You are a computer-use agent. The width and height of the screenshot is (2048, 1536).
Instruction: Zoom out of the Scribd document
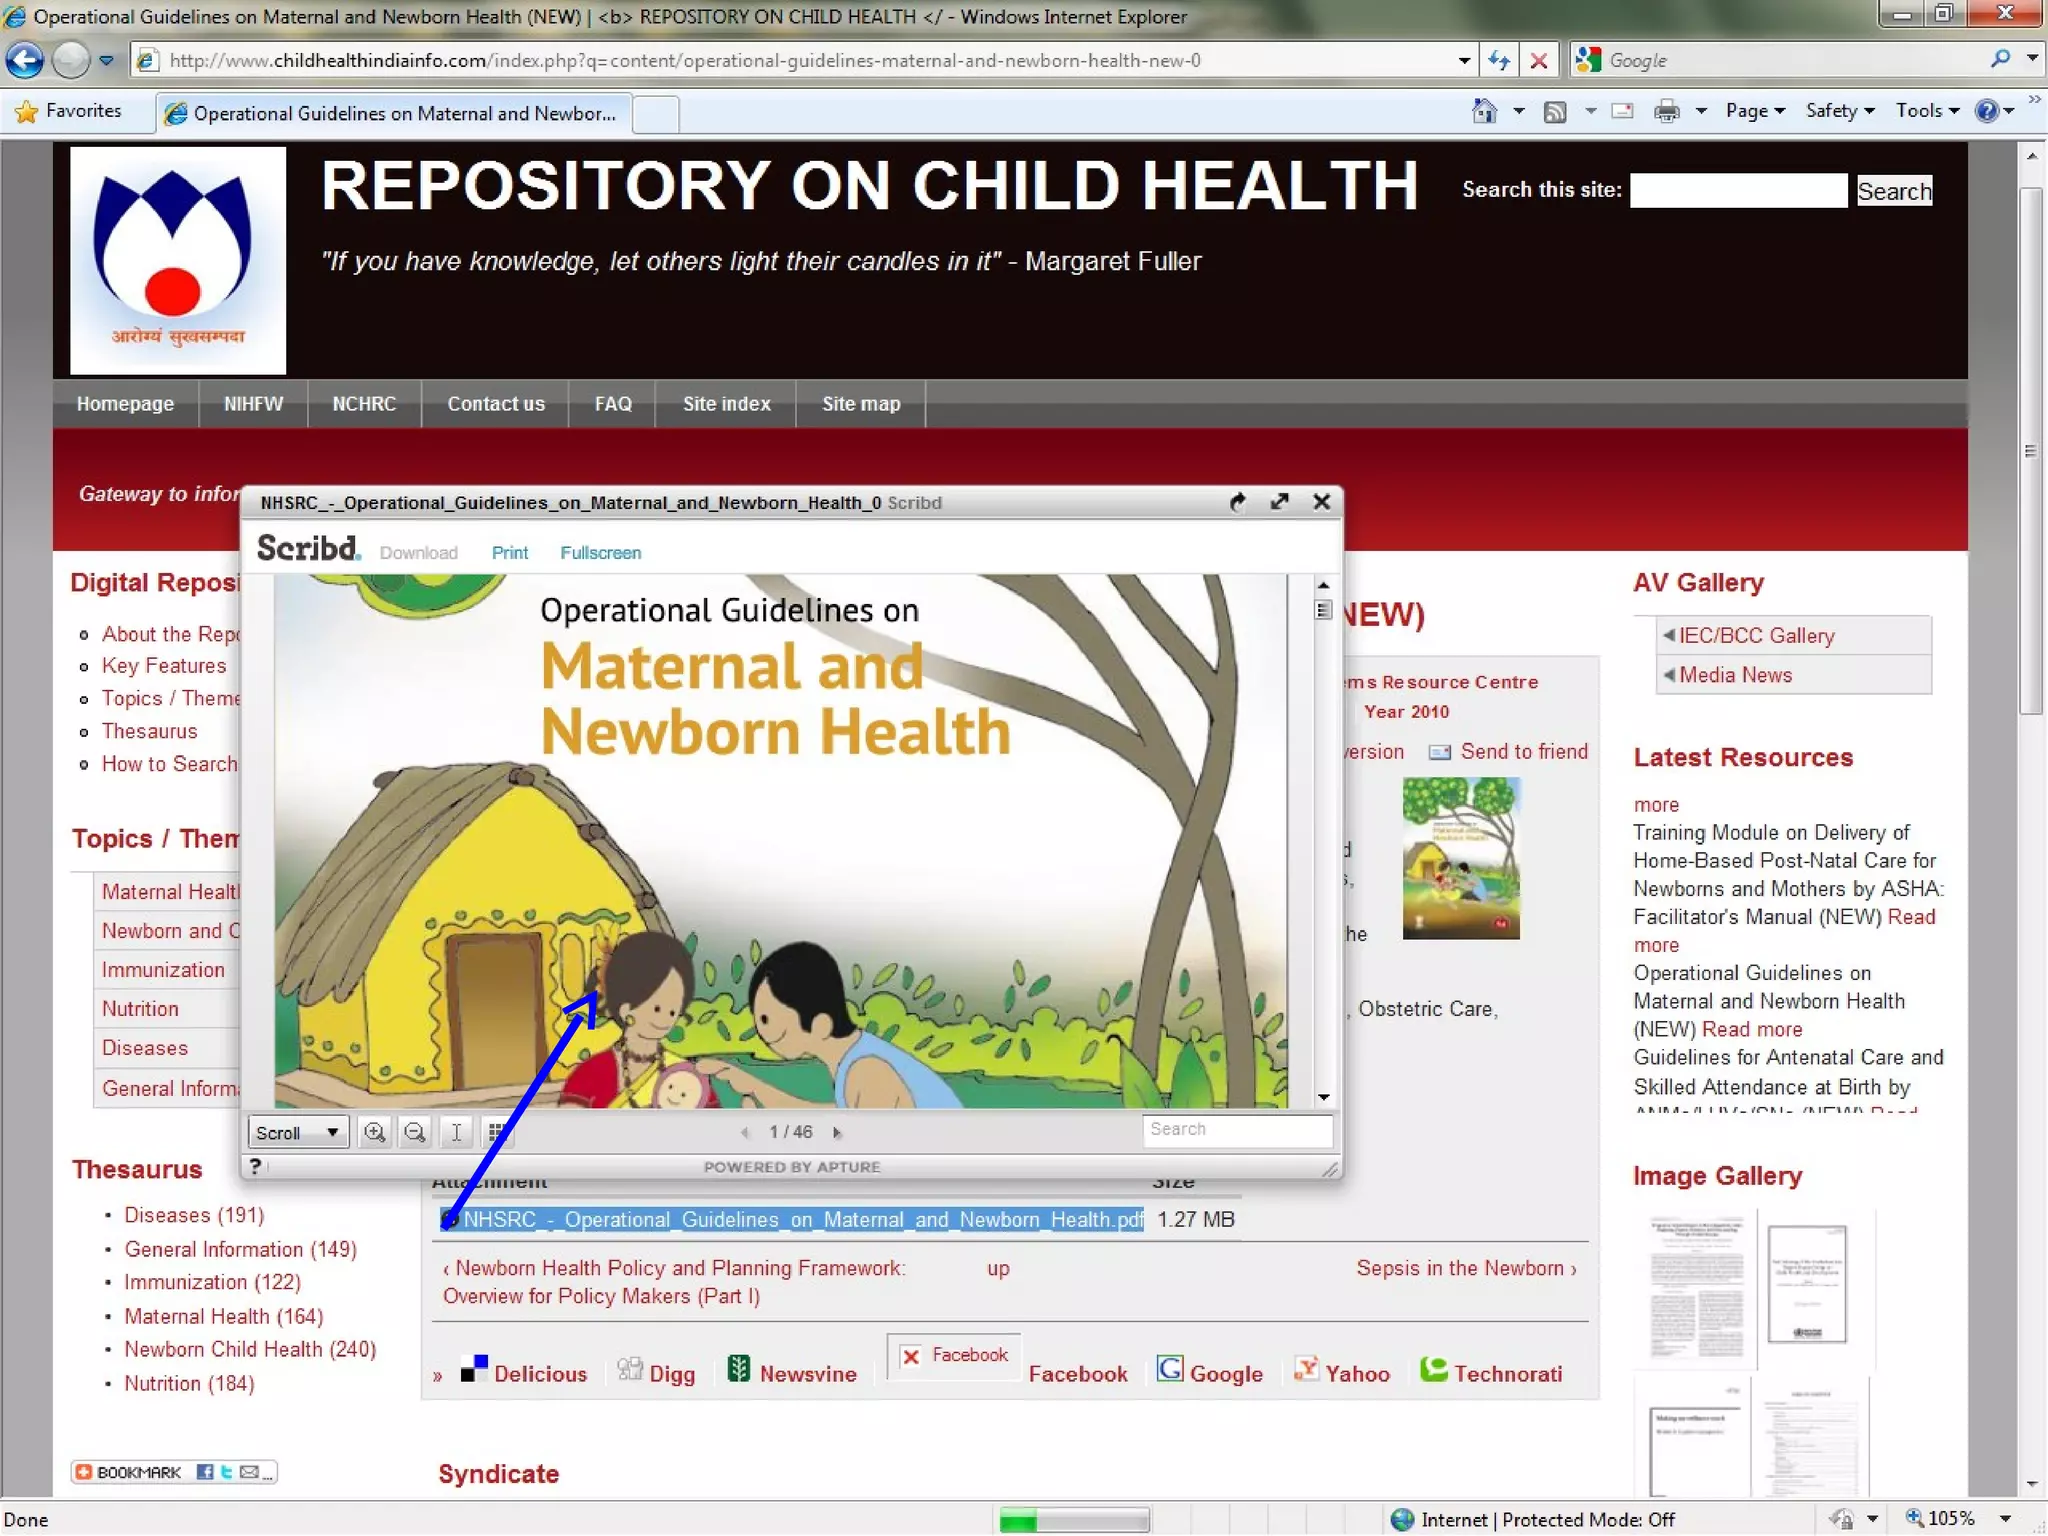(414, 1132)
